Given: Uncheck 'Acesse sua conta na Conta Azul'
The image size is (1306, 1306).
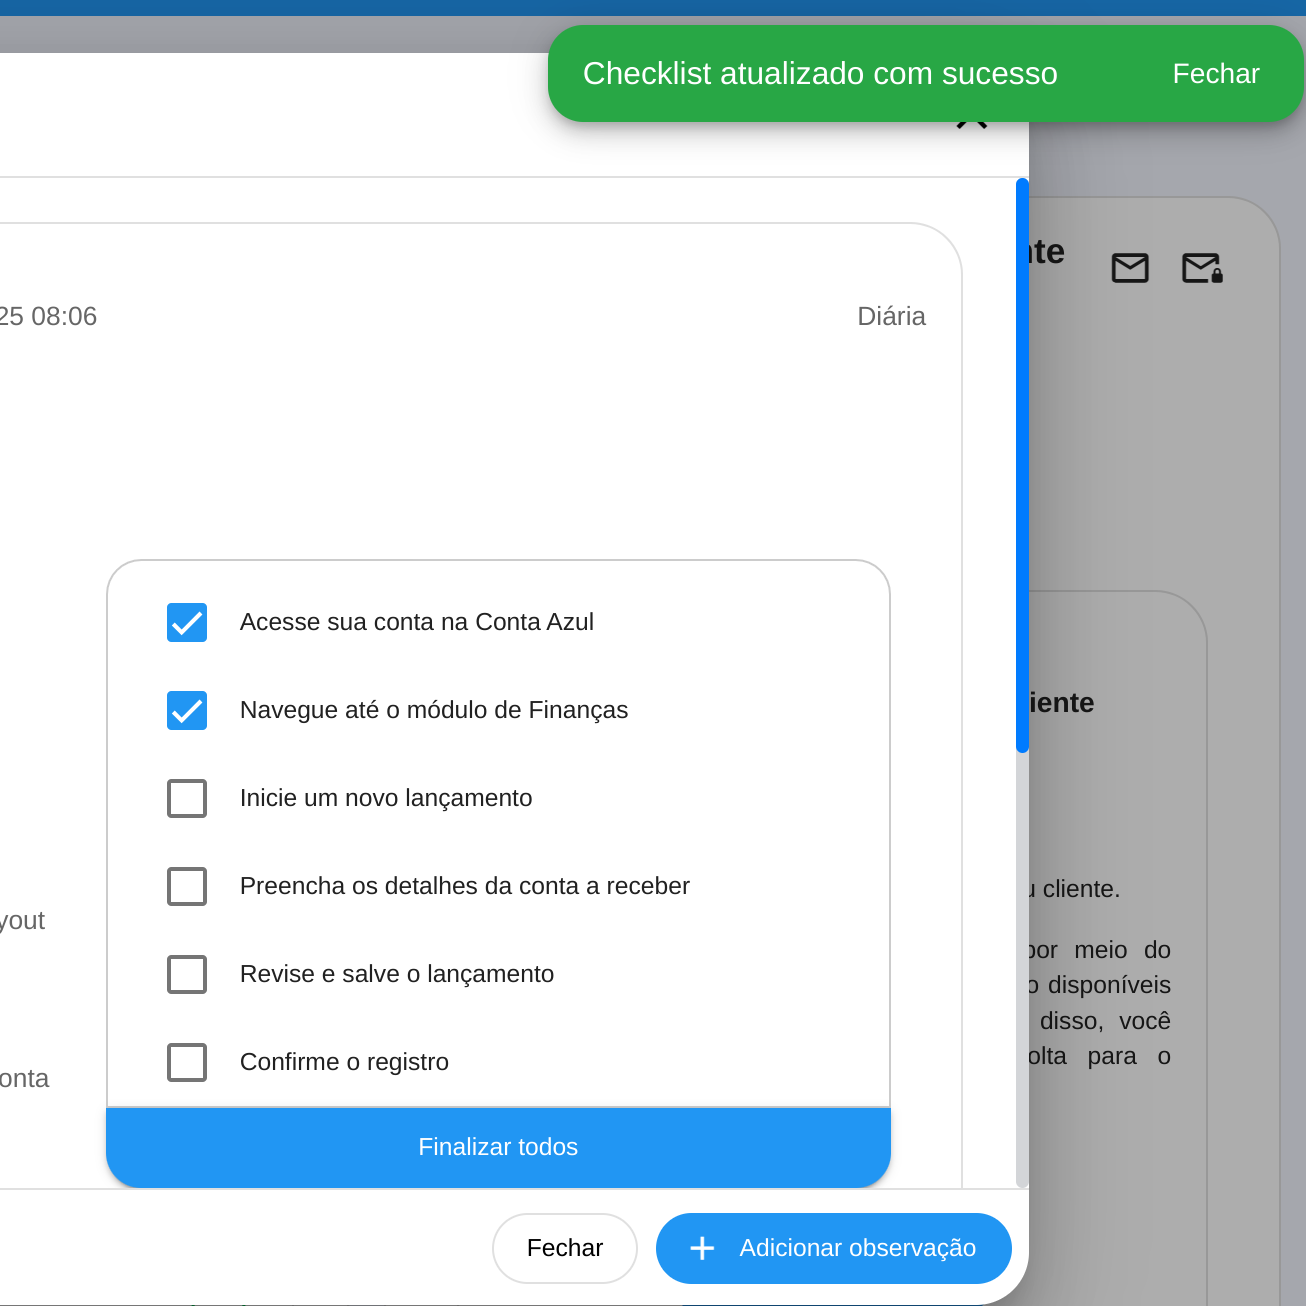Looking at the screenshot, I should [x=187, y=622].
